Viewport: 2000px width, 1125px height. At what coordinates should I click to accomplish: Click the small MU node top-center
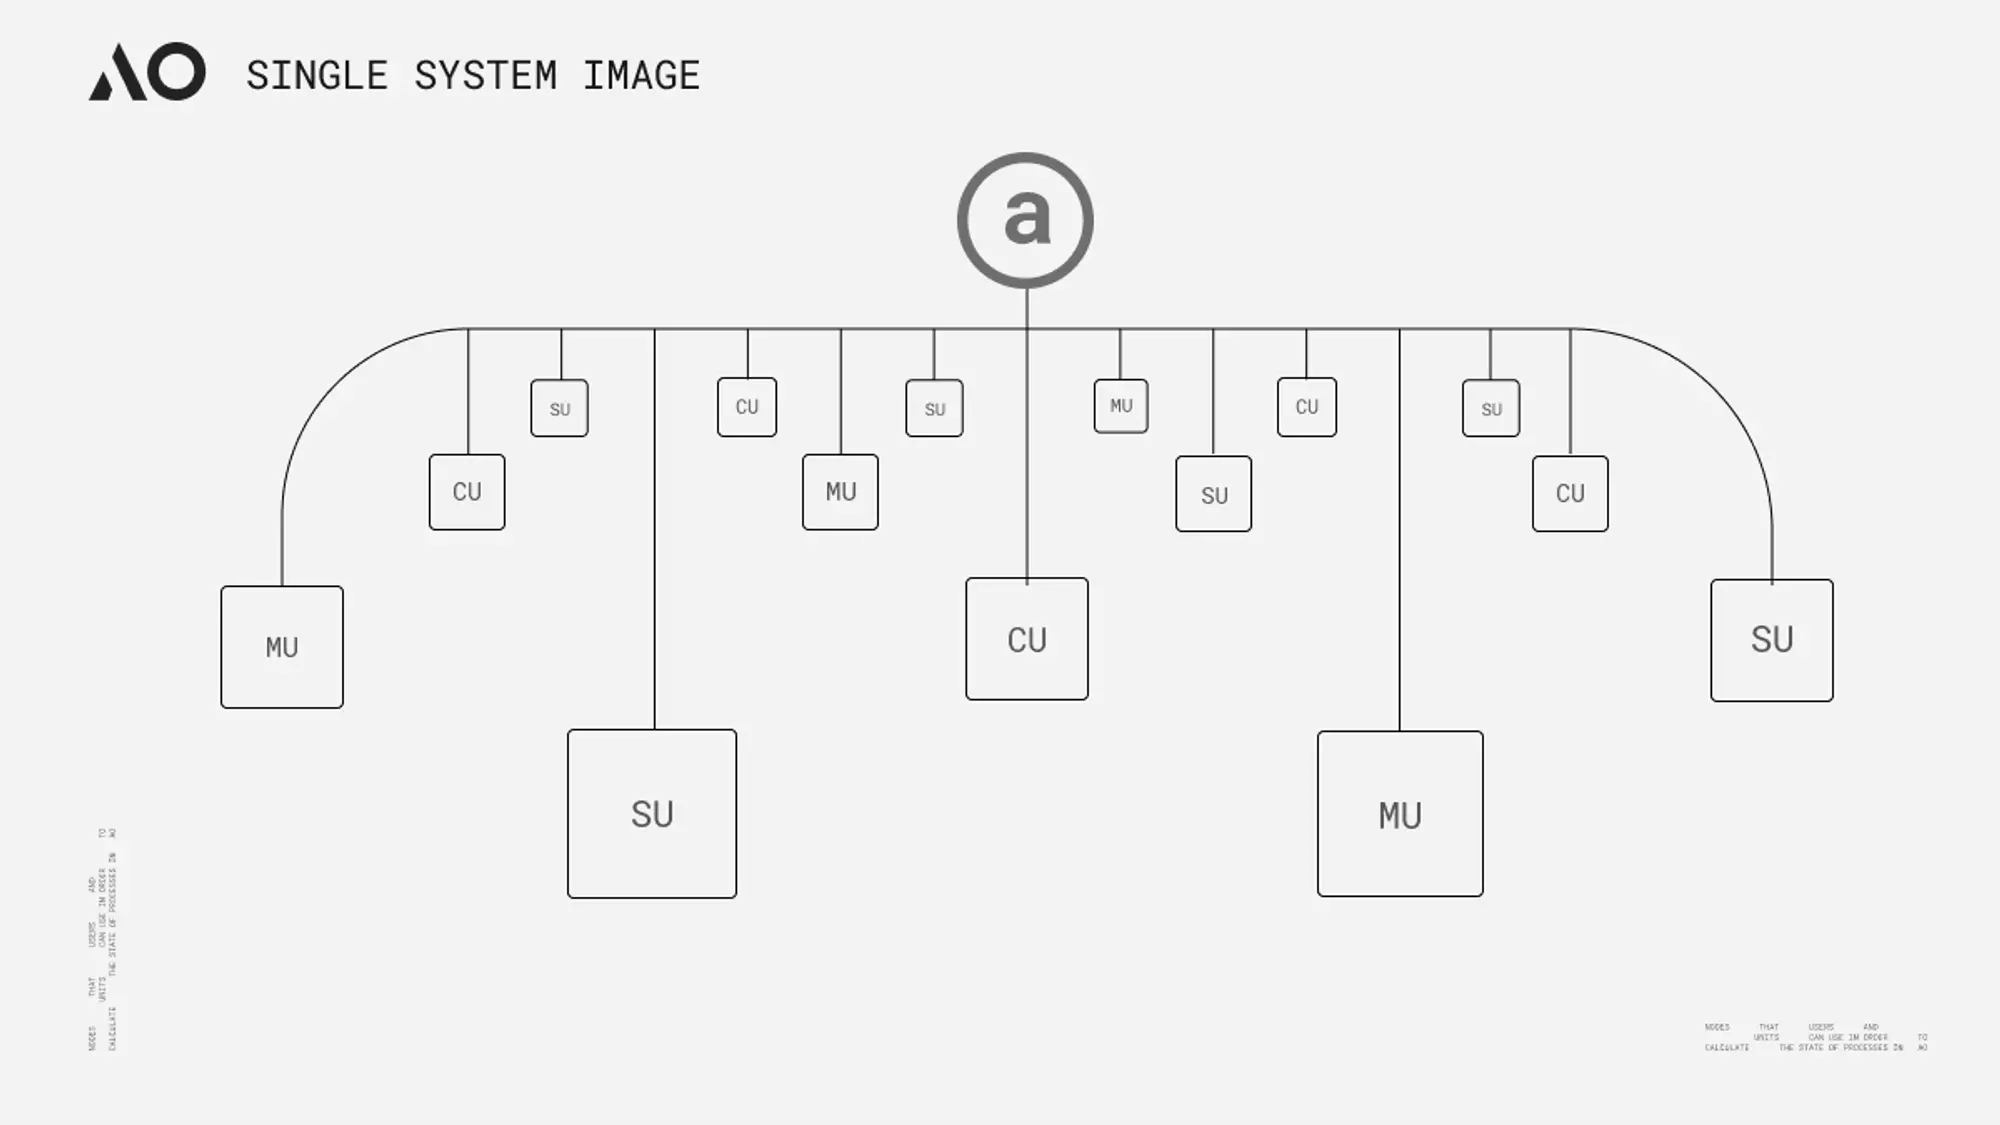coord(1120,405)
